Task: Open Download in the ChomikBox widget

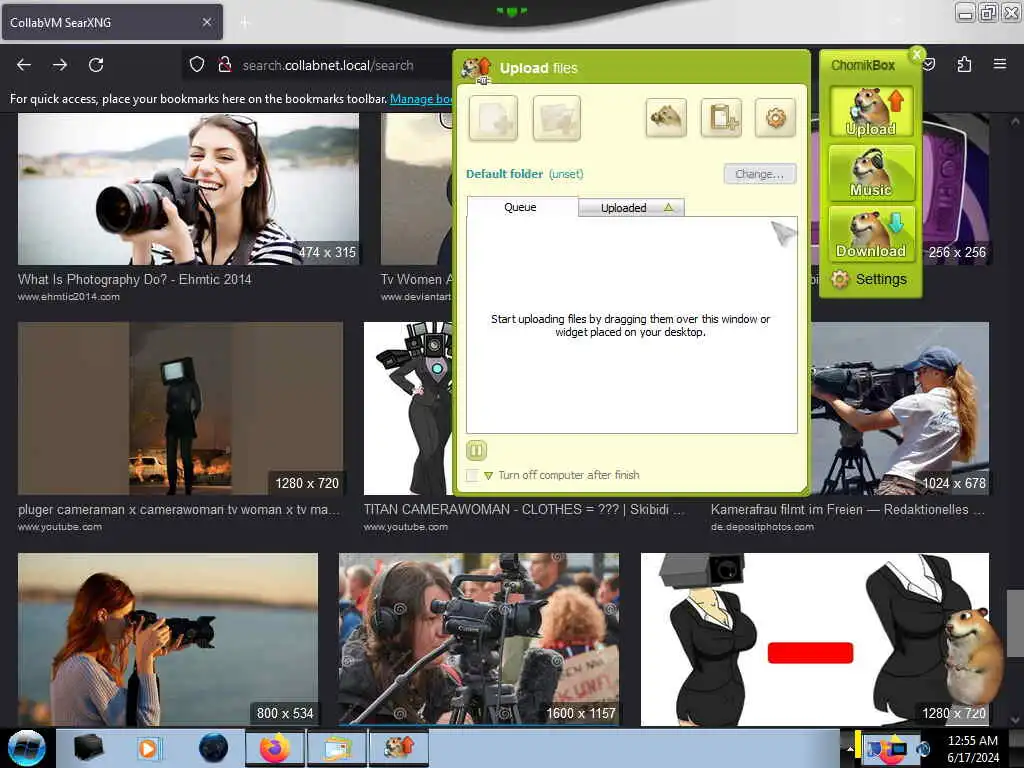Action: click(x=871, y=234)
